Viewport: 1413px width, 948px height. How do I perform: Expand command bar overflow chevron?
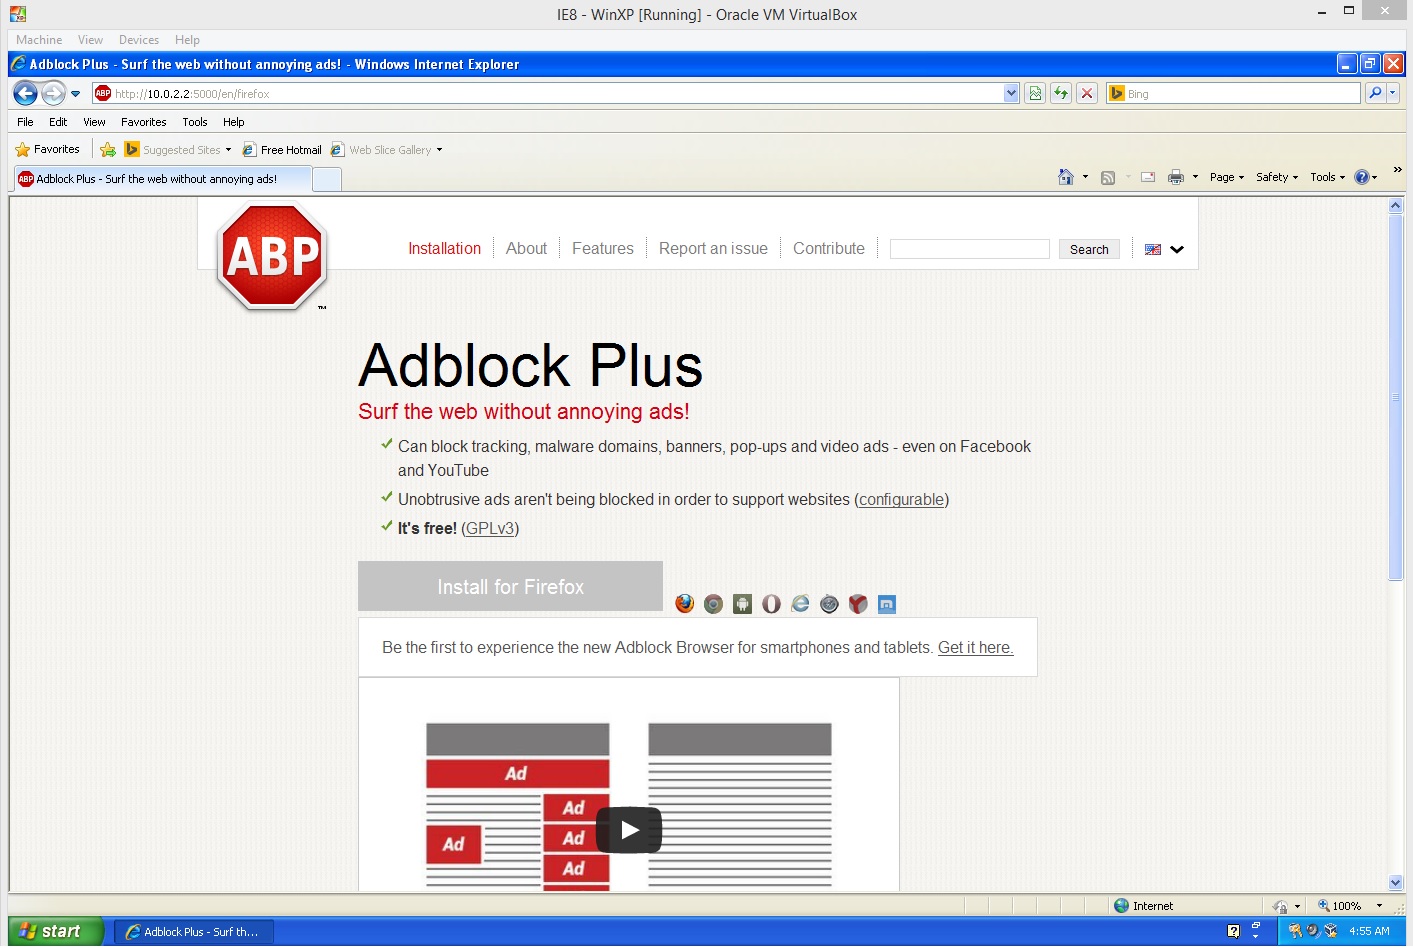click(1397, 170)
